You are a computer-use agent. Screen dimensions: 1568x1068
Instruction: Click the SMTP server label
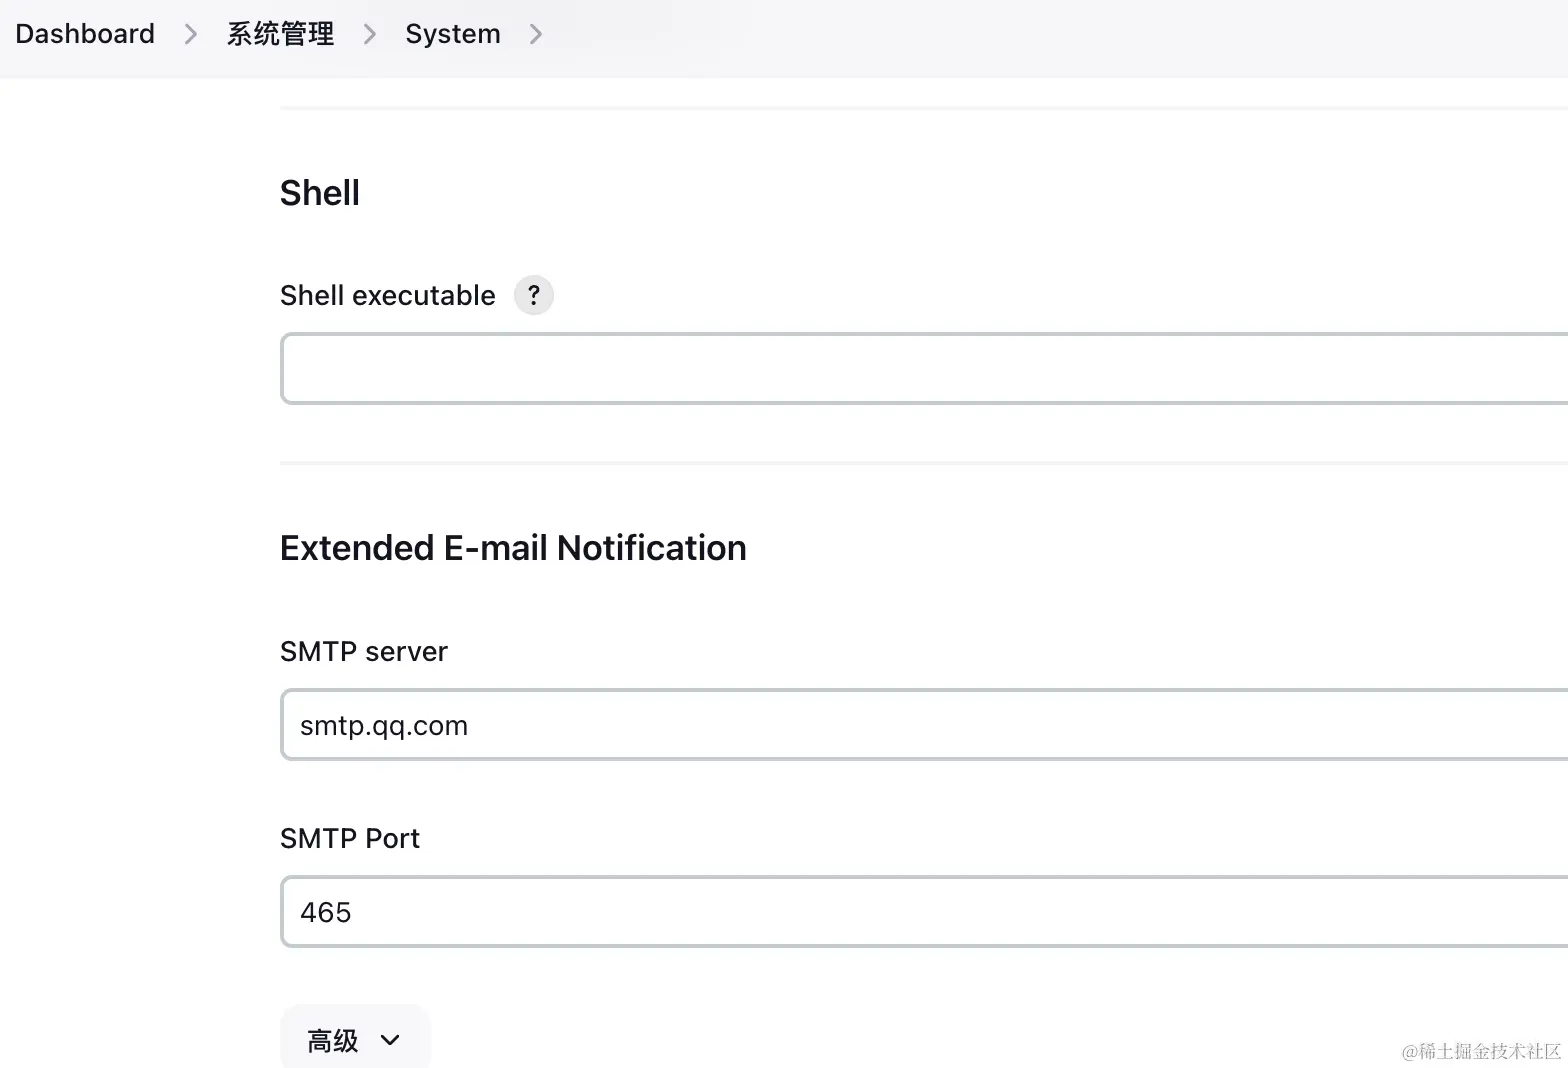point(364,652)
